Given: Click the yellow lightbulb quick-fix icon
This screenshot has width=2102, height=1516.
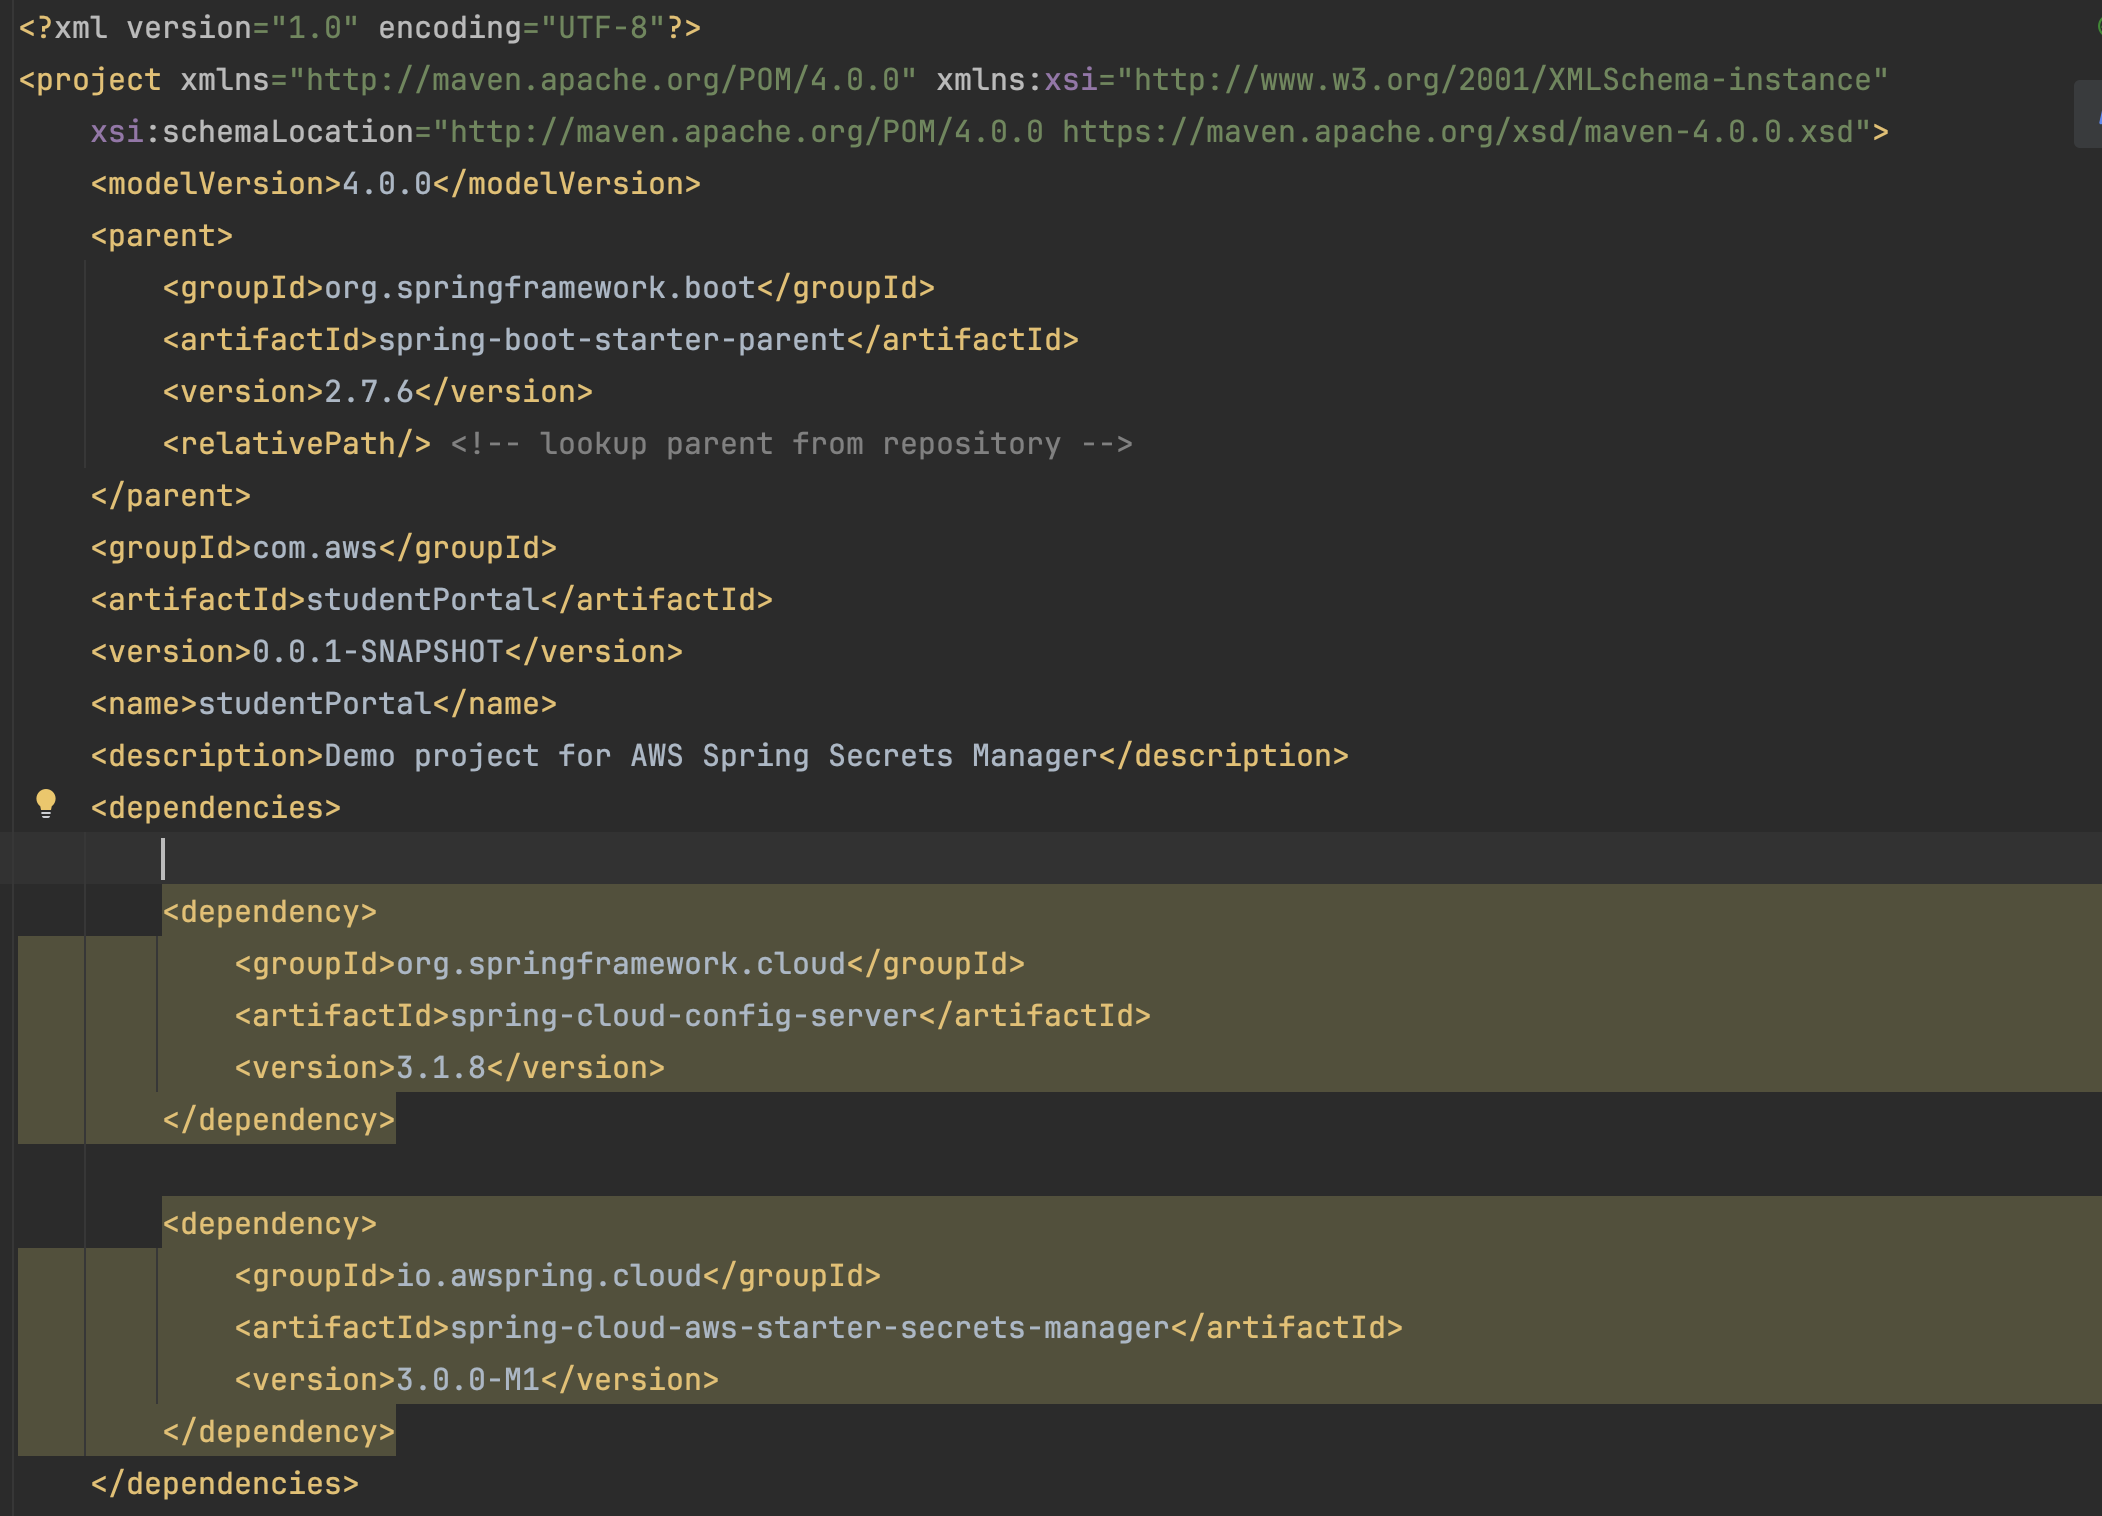Looking at the screenshot, I should click(x=46, y=804).
